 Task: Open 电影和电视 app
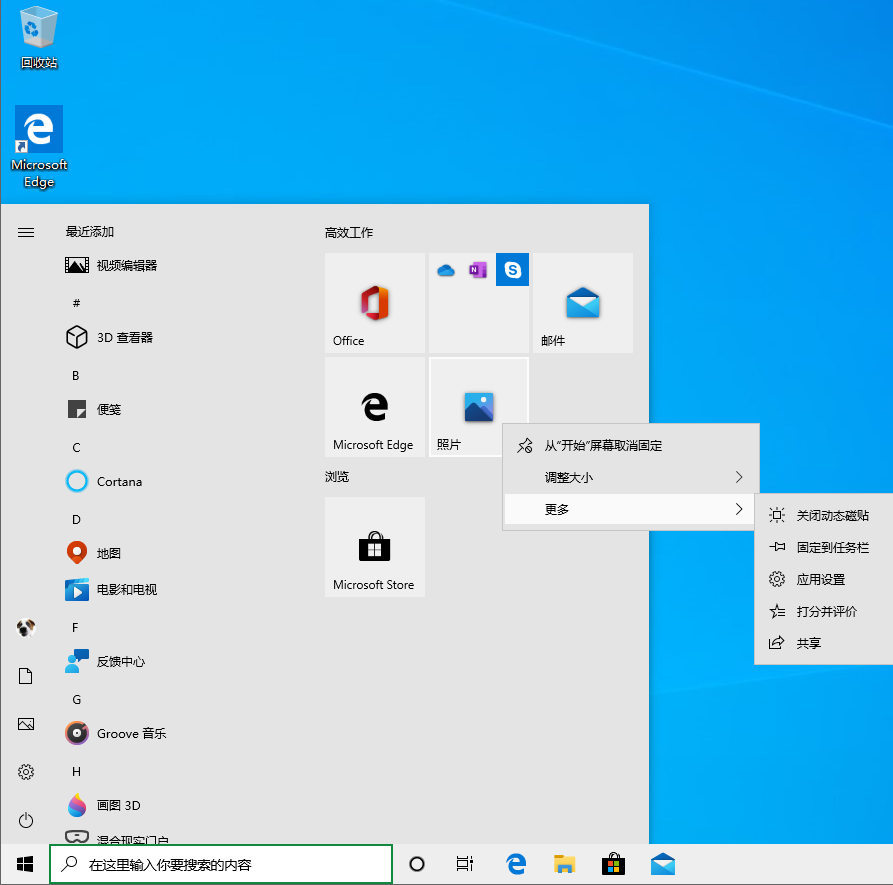(112, 589)
